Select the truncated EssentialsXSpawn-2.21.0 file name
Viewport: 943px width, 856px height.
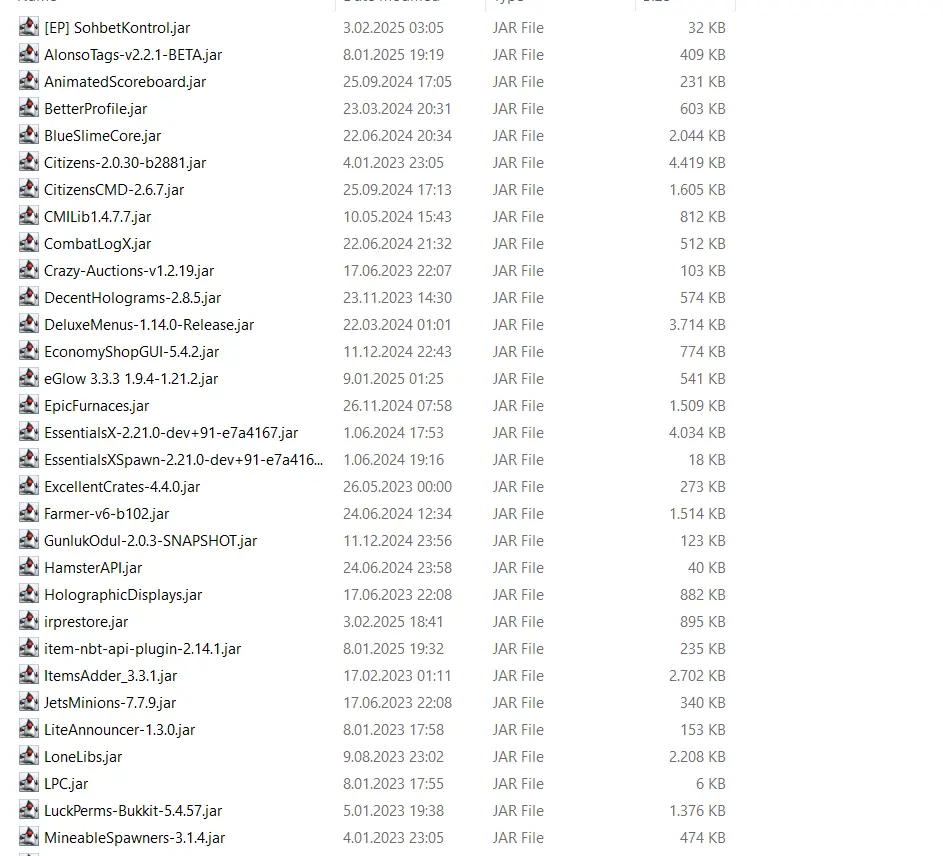coord(183,460)
